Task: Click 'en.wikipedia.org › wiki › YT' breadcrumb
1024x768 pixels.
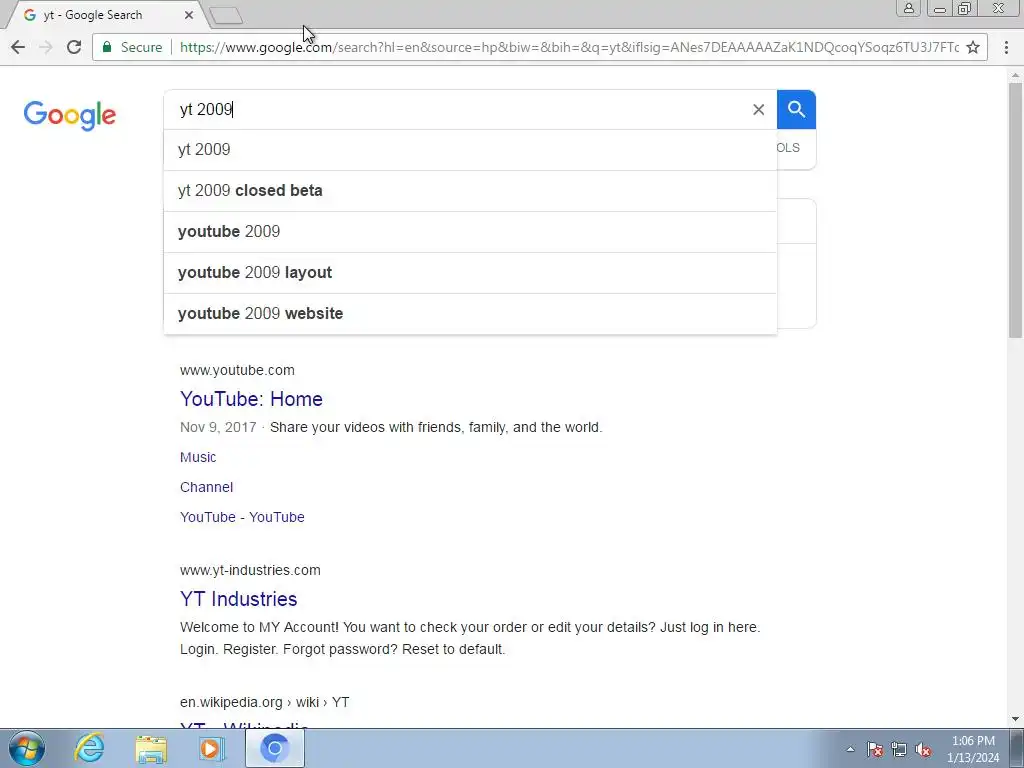Action: click(x=264, y=703)
